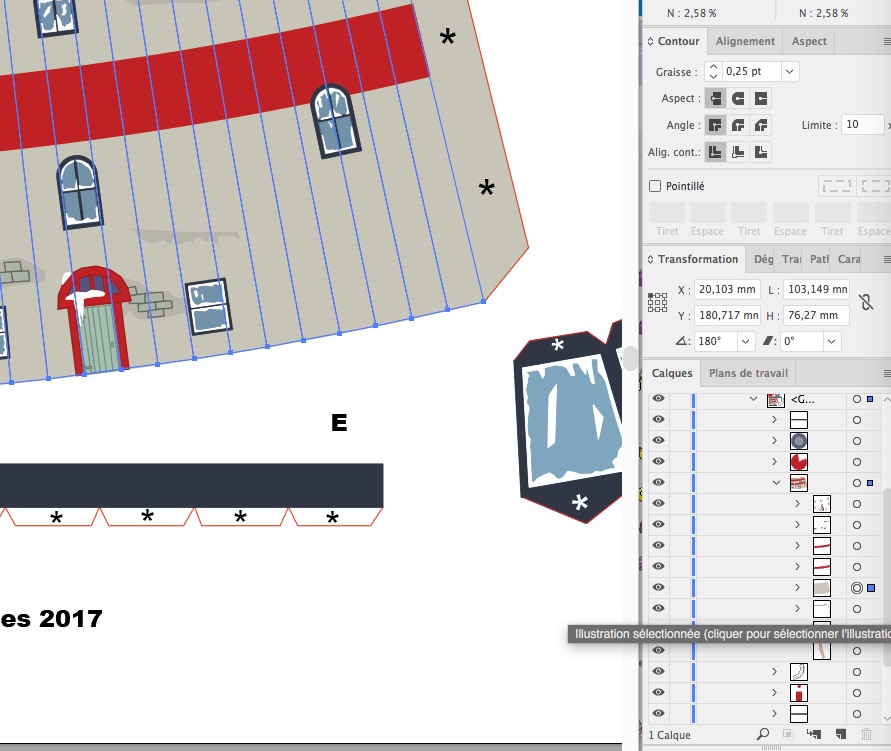Choose the round cap Aspect icon

pos(738,99)
